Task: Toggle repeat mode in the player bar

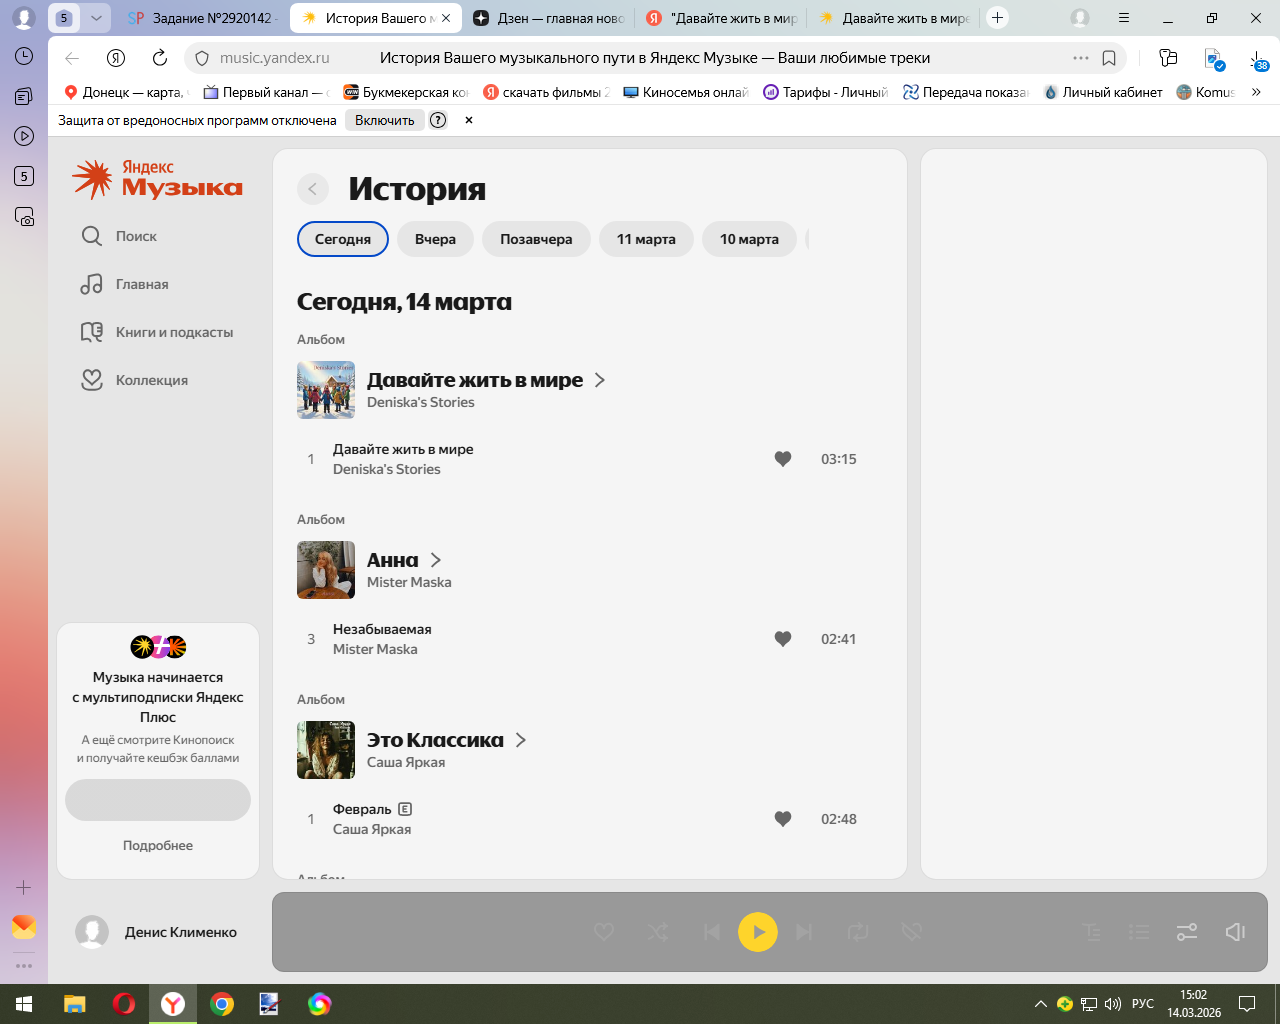Action: click(x=858, y=932)
